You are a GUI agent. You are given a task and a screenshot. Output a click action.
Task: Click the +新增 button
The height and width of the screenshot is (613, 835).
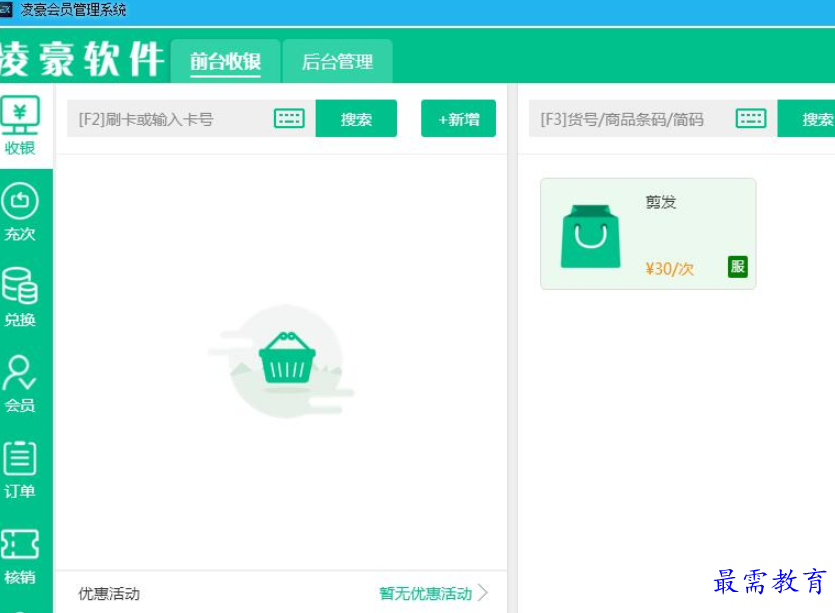tap(459, 118)
